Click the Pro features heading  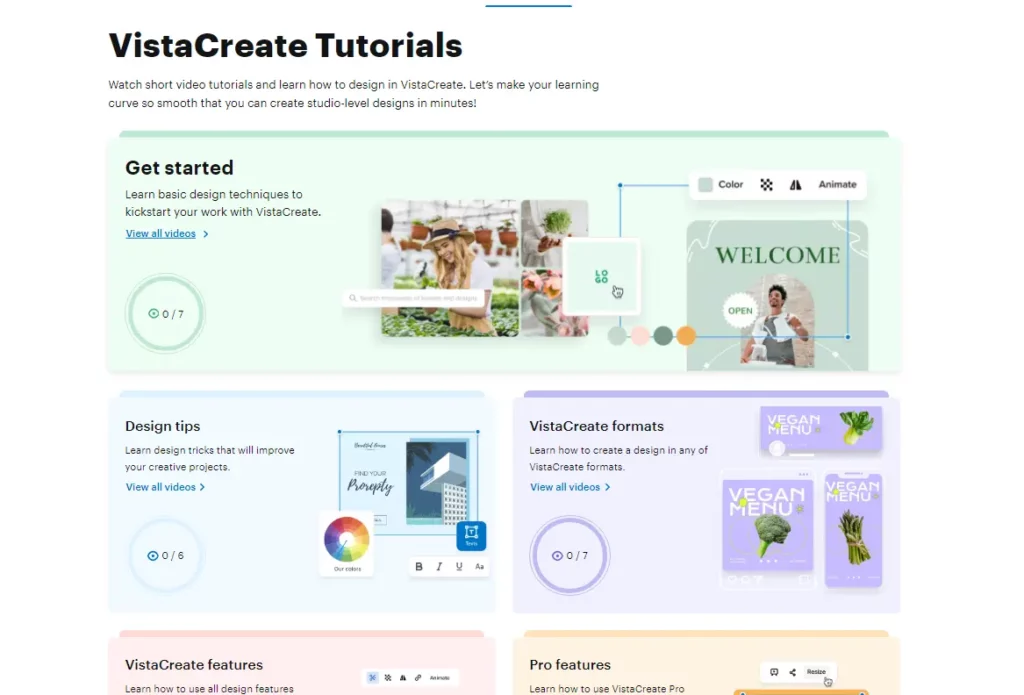(570, 664)
